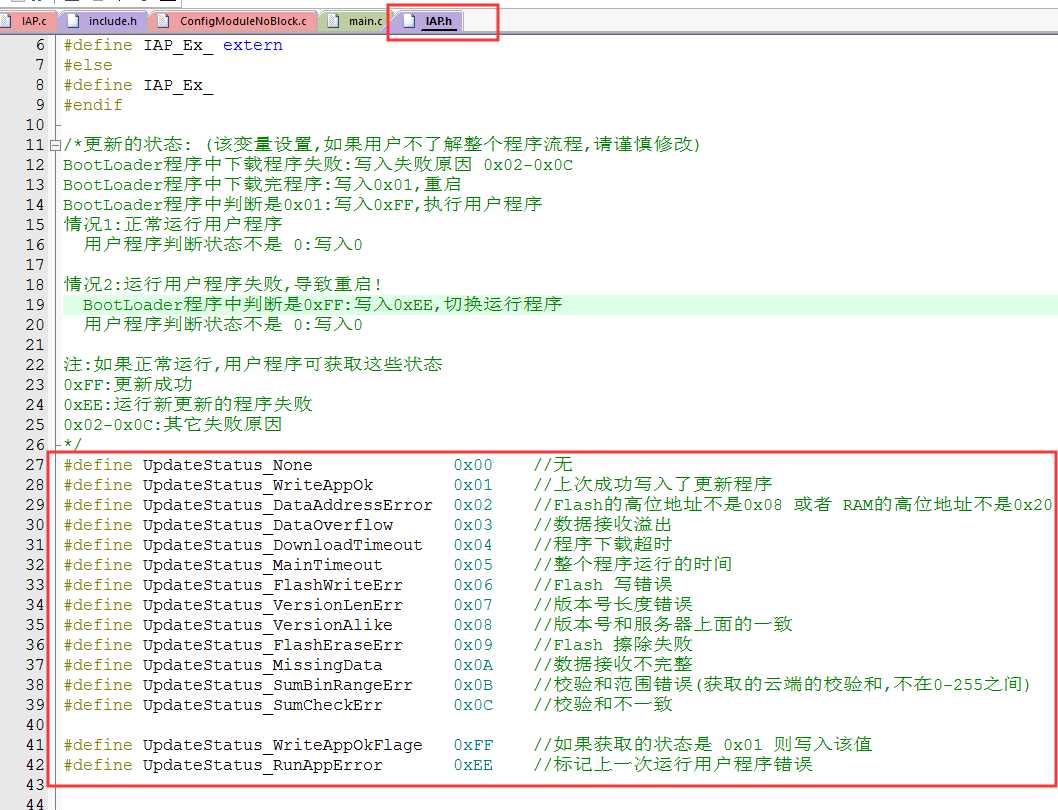Click the value 0xEE on line 42
Screen dimensions: 1058x810
pos(473,765)
